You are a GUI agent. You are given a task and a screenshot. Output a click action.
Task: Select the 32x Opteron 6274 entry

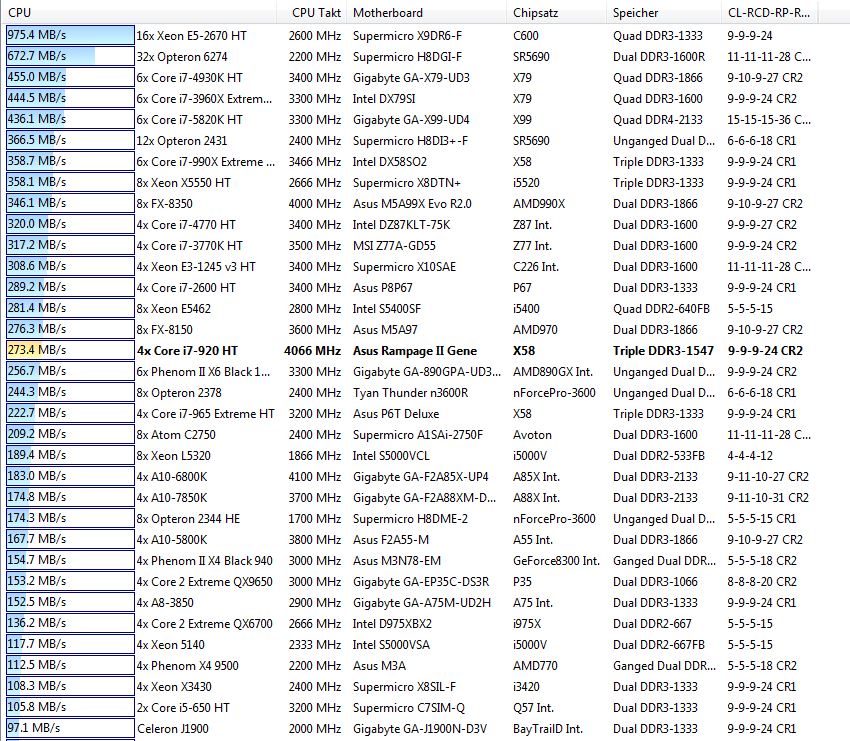[x=182, y=57]
